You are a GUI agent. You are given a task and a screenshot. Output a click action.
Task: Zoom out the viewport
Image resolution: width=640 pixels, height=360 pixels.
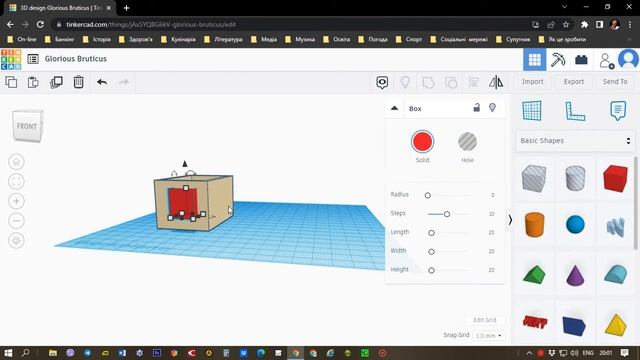click(16, 221)
